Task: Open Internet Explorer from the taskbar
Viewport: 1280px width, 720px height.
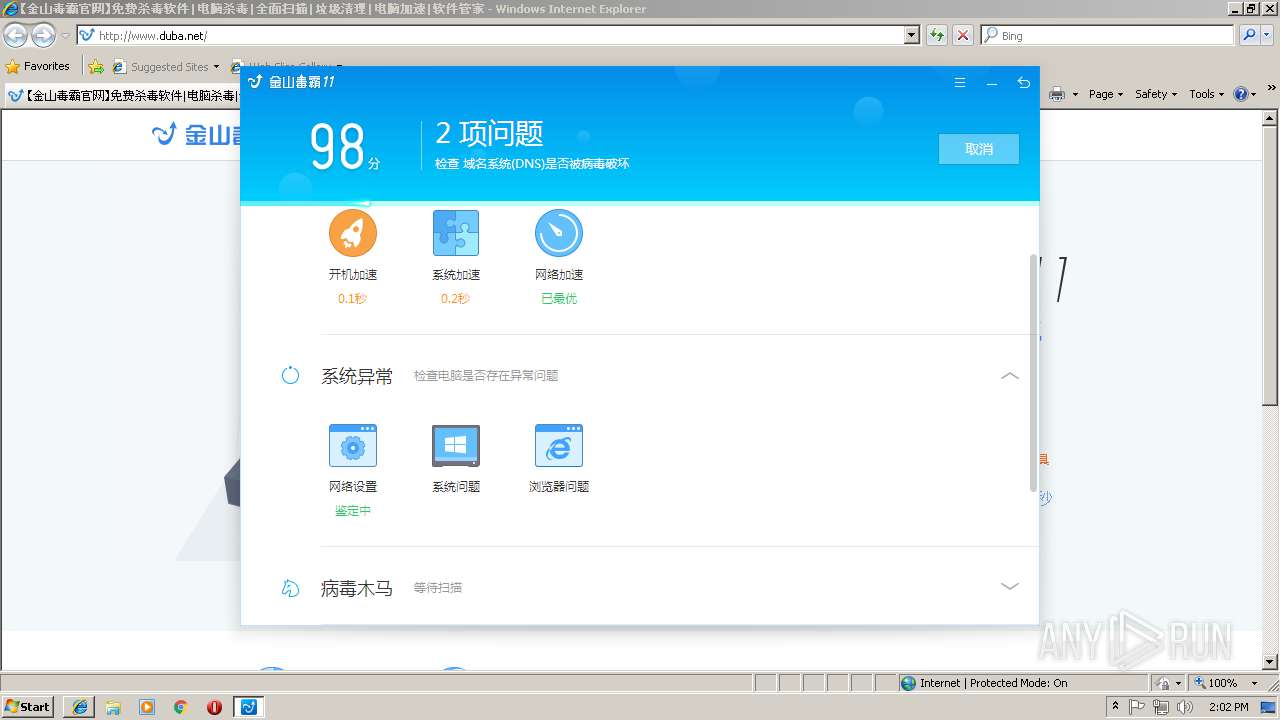Action: (80, 707)
